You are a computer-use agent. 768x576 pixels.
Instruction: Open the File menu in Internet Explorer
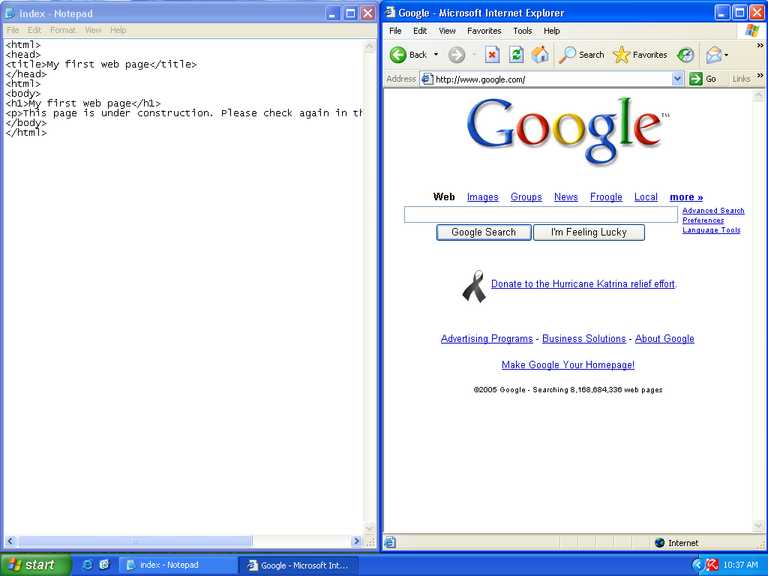[x=395, y=31]
